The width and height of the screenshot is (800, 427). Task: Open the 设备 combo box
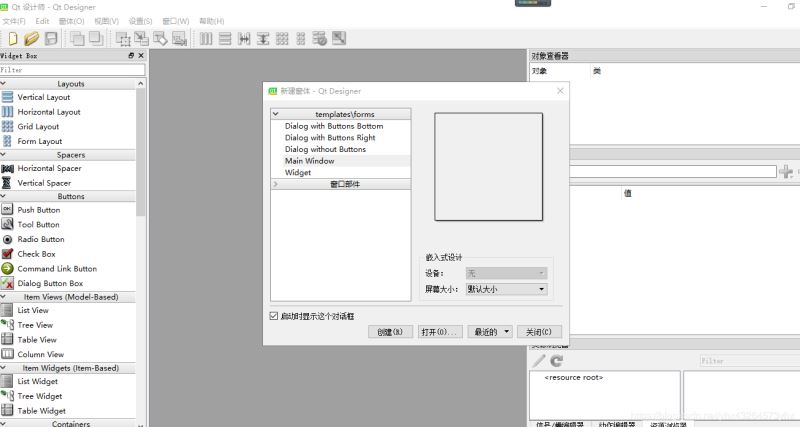[506, 273]
